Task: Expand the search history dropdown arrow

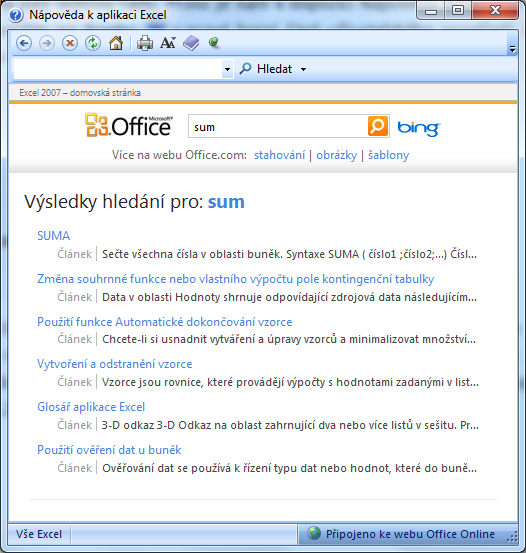Action: click(x=228, y=69)
